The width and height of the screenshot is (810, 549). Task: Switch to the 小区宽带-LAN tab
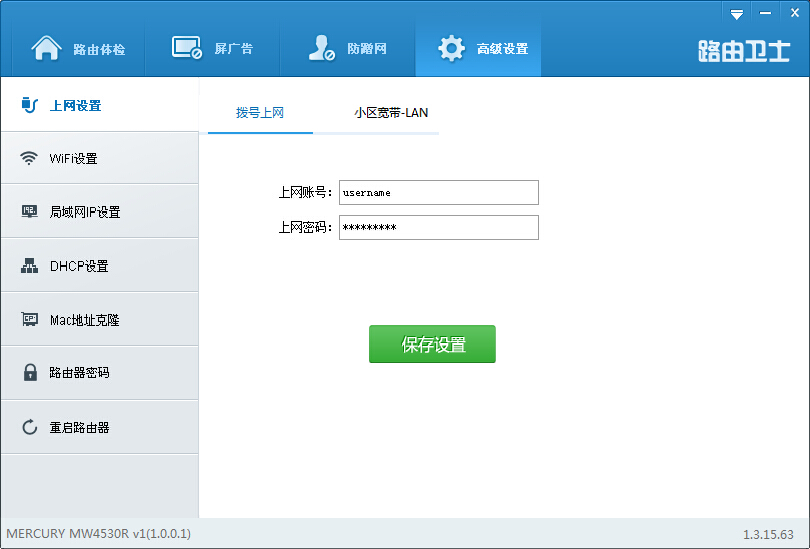(x=390, y=113)
